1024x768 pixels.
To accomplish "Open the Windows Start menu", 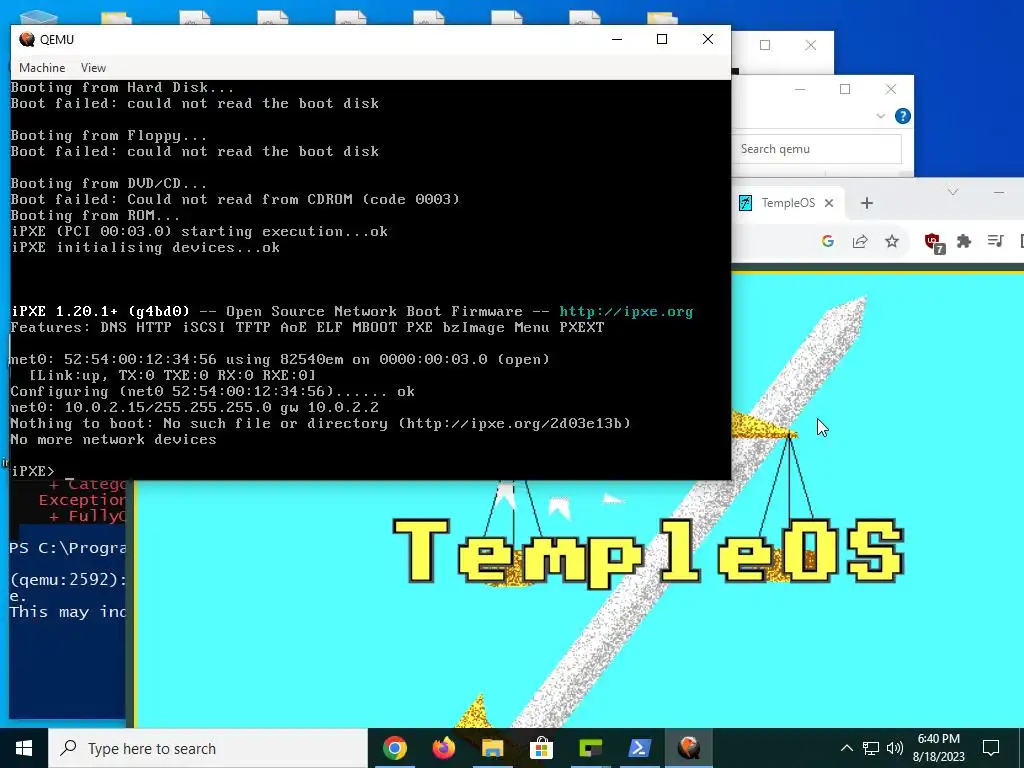I will click(24, 748).
